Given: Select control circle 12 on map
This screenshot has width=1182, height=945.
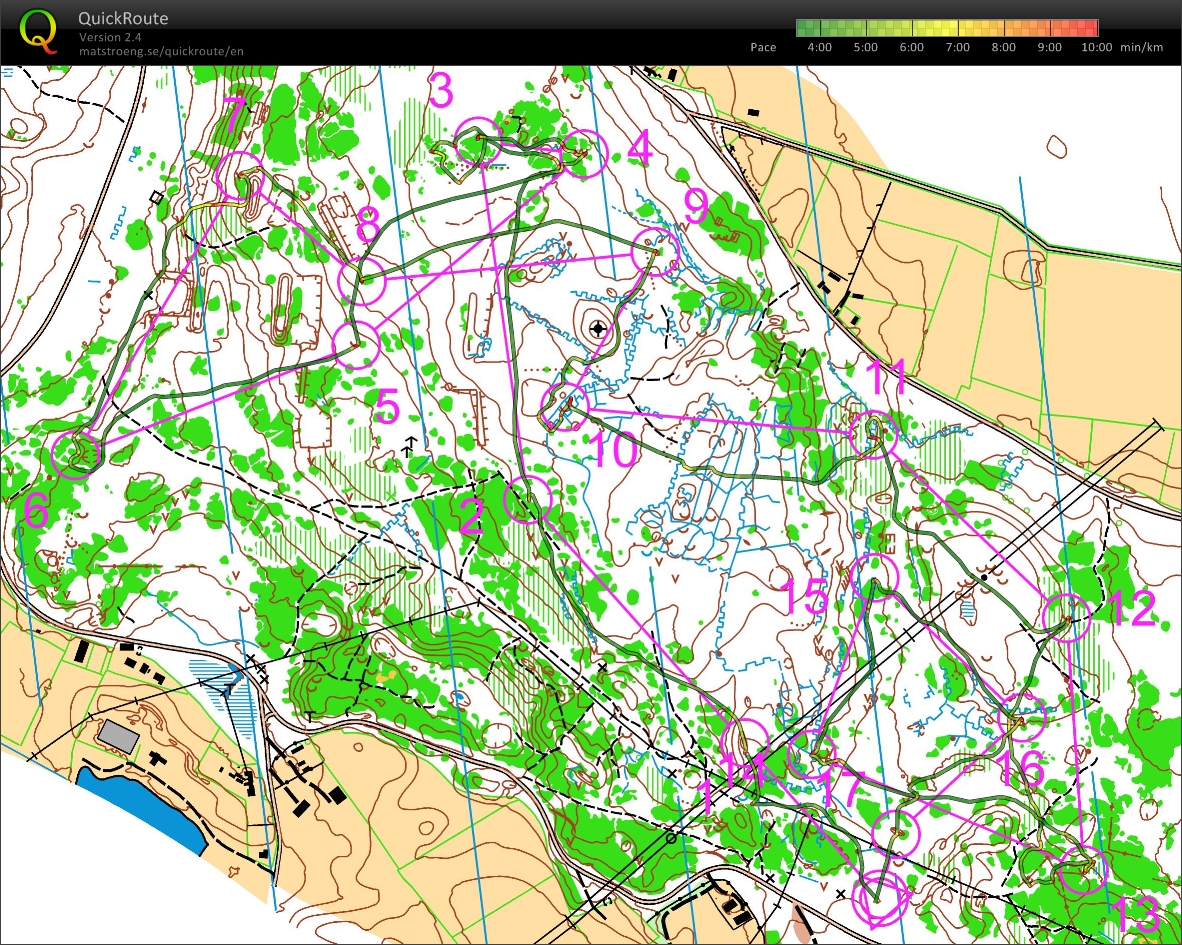Looking at the screenshot, I should [x=1067, y=617].
